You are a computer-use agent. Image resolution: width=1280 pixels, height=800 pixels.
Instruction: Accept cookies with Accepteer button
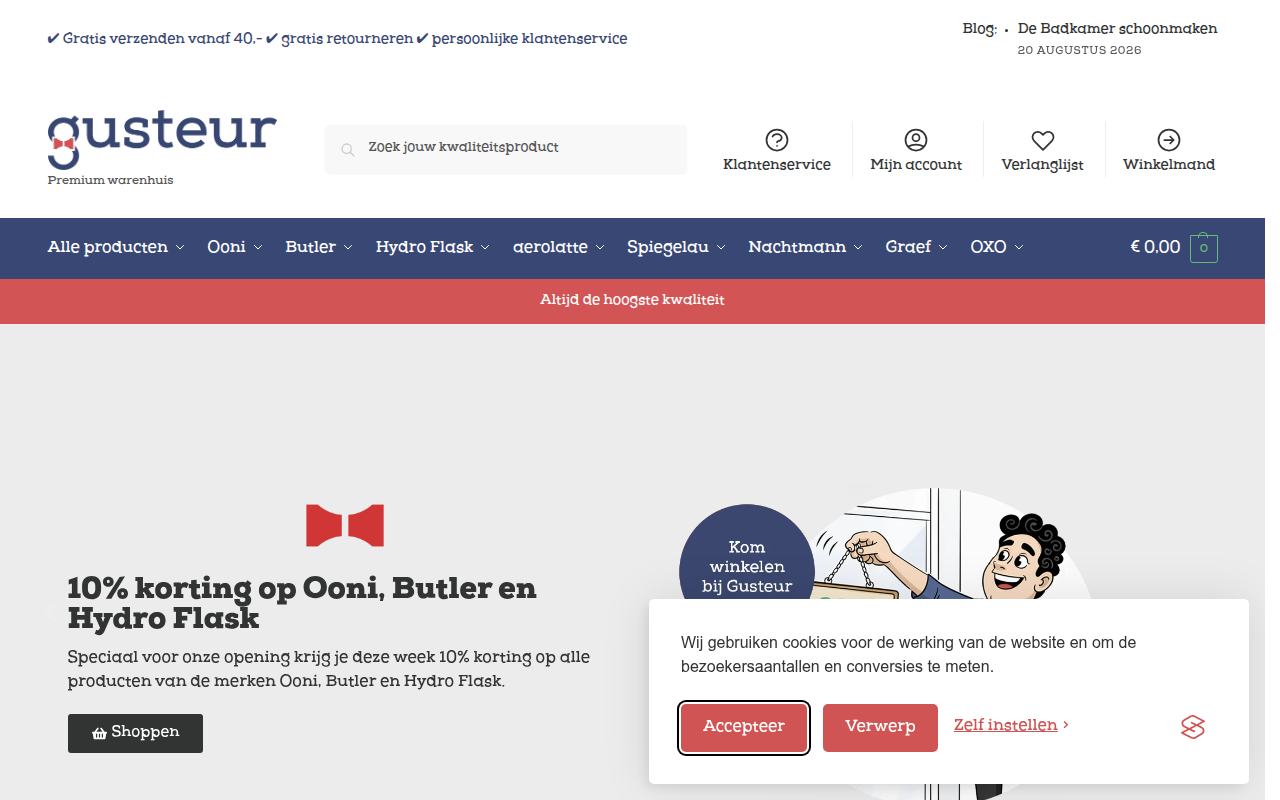pyautogui.click(x=744, y=727)
